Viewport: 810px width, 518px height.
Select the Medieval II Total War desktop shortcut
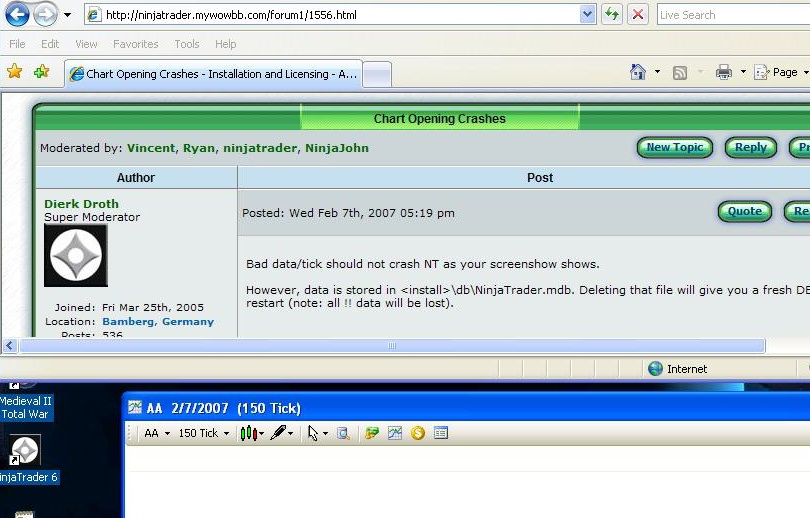26,403
